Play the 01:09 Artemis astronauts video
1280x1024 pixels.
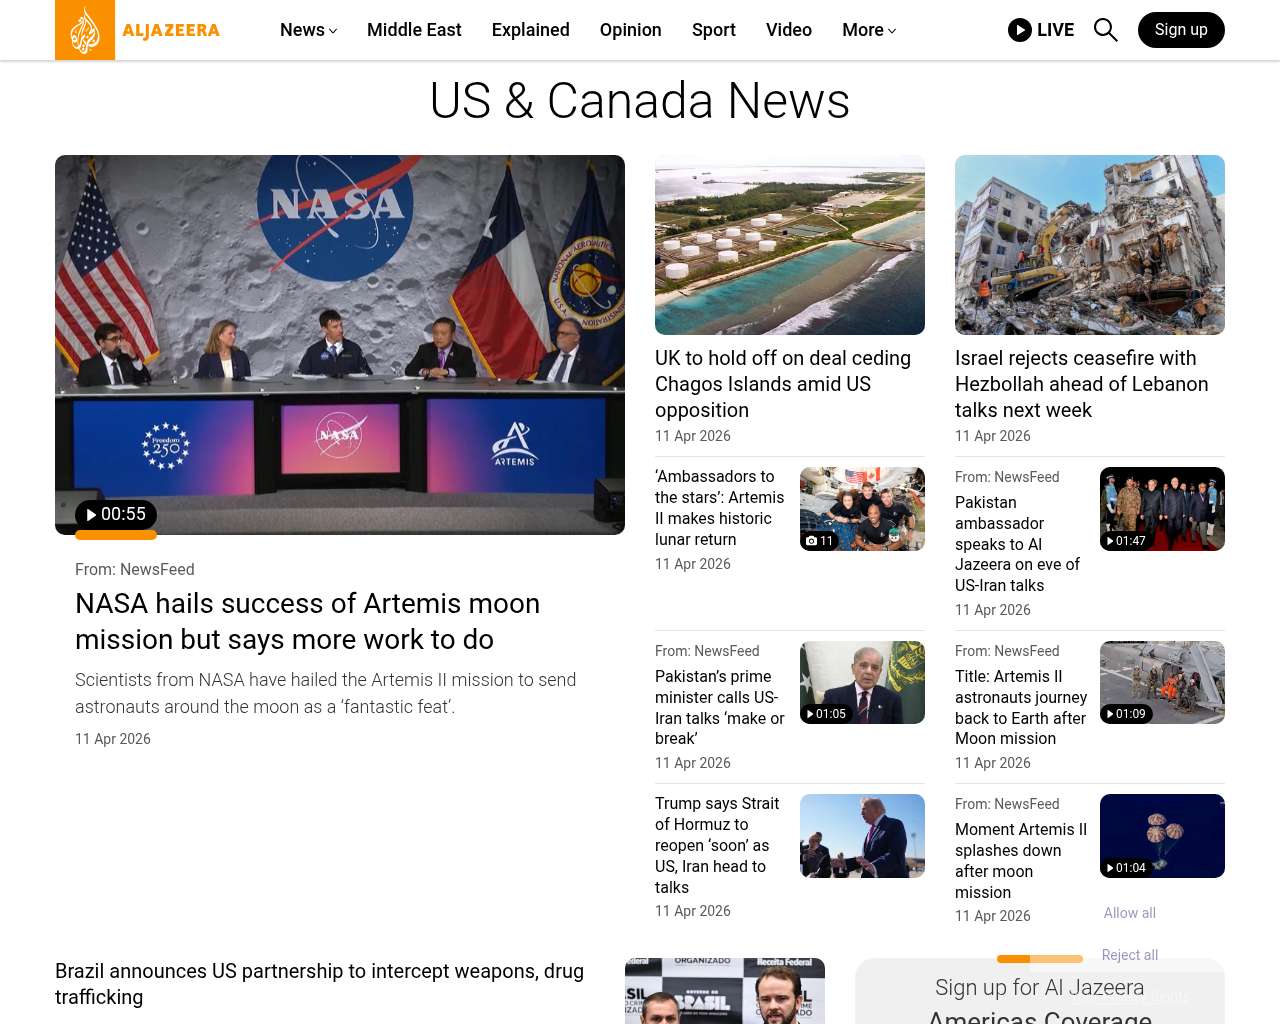click(x=1125, y=714)
